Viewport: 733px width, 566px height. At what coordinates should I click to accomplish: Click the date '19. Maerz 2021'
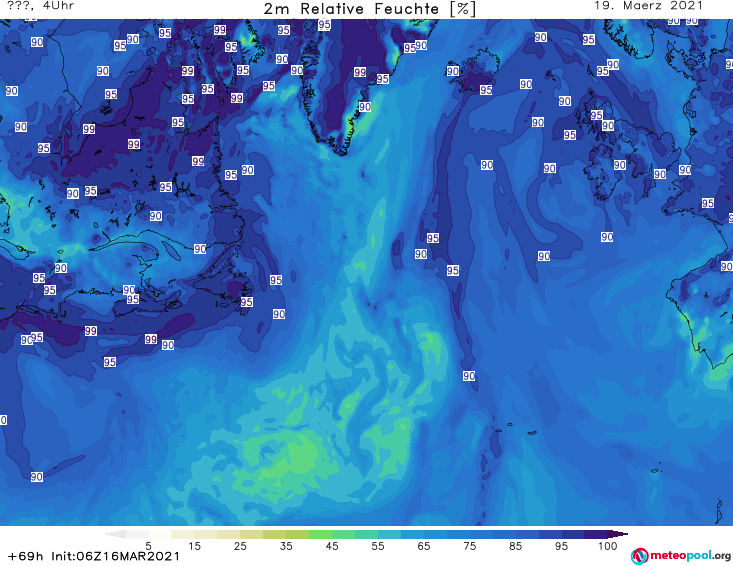point(648,6)
